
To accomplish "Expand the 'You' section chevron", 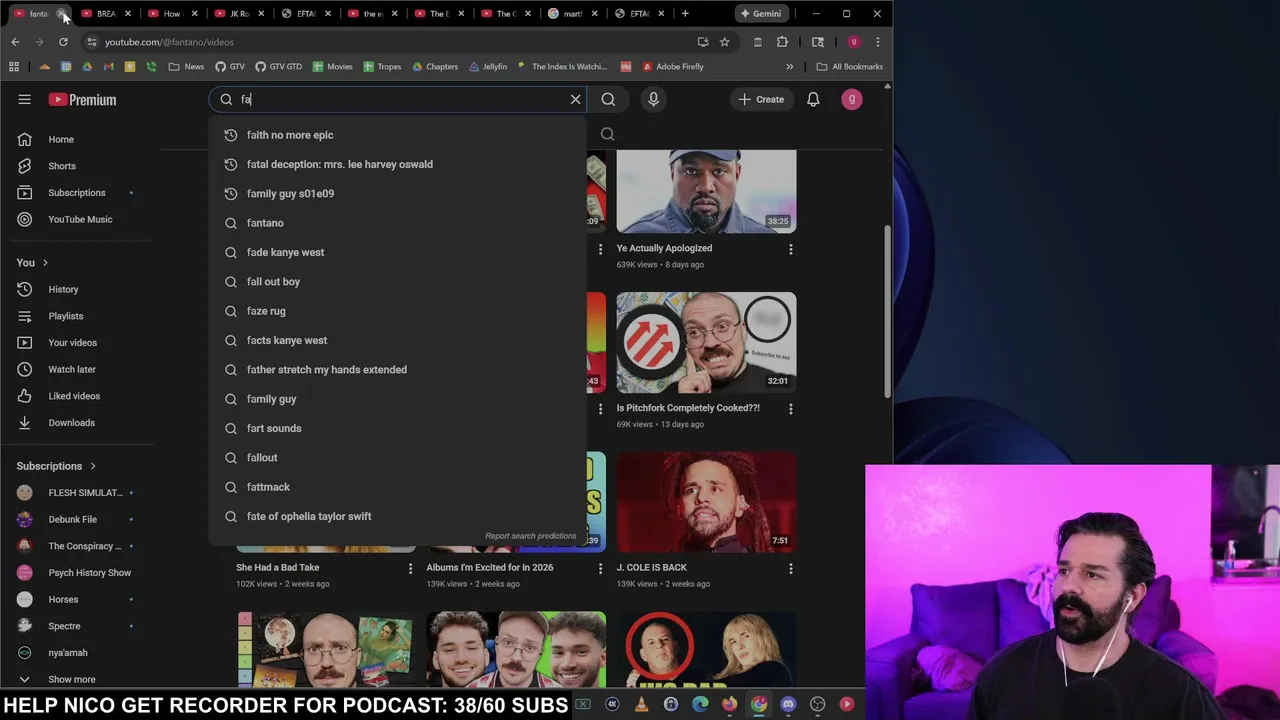I will click(x=44, y=262).
